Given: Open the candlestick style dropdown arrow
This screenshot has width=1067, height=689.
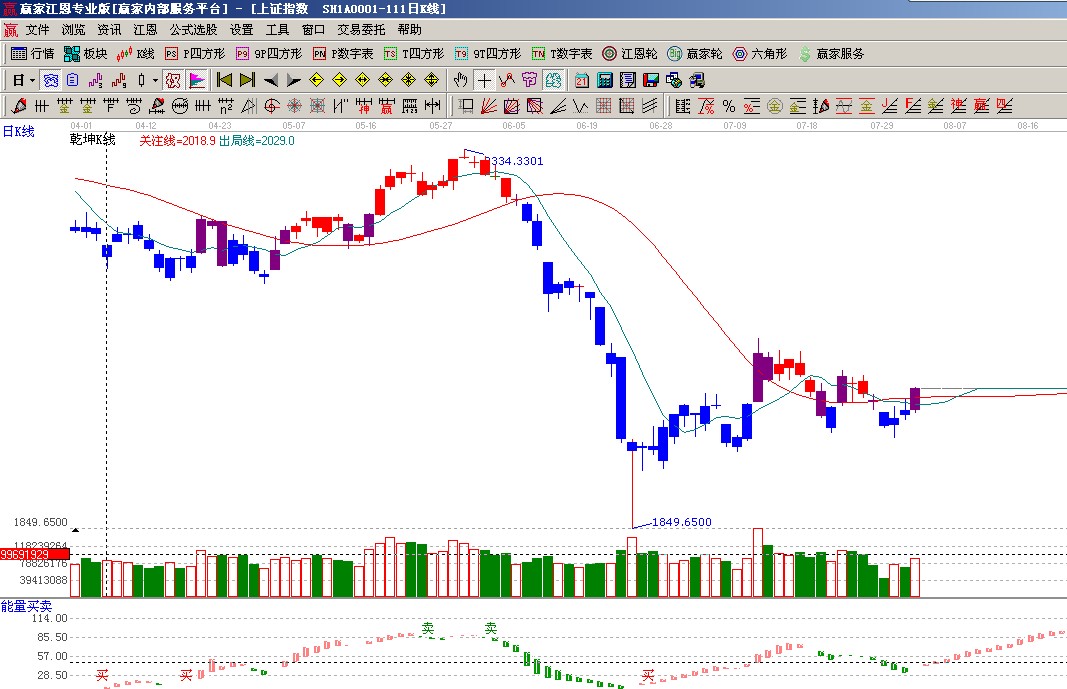Looking at the screenshot, I should [154, 80].
